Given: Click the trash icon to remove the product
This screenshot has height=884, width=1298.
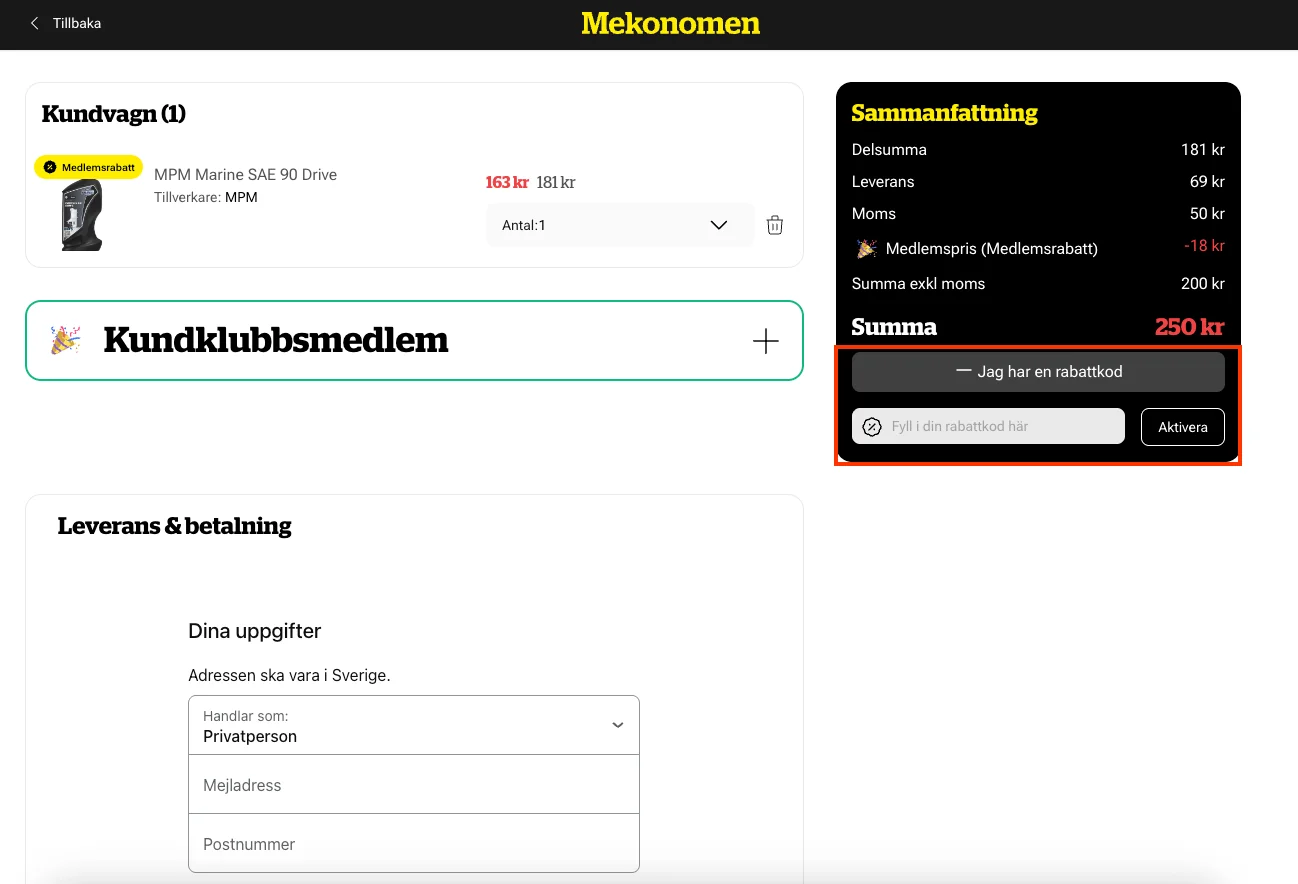Looking at the screenshot, I should pyautogui.click(x=775, y=225).
